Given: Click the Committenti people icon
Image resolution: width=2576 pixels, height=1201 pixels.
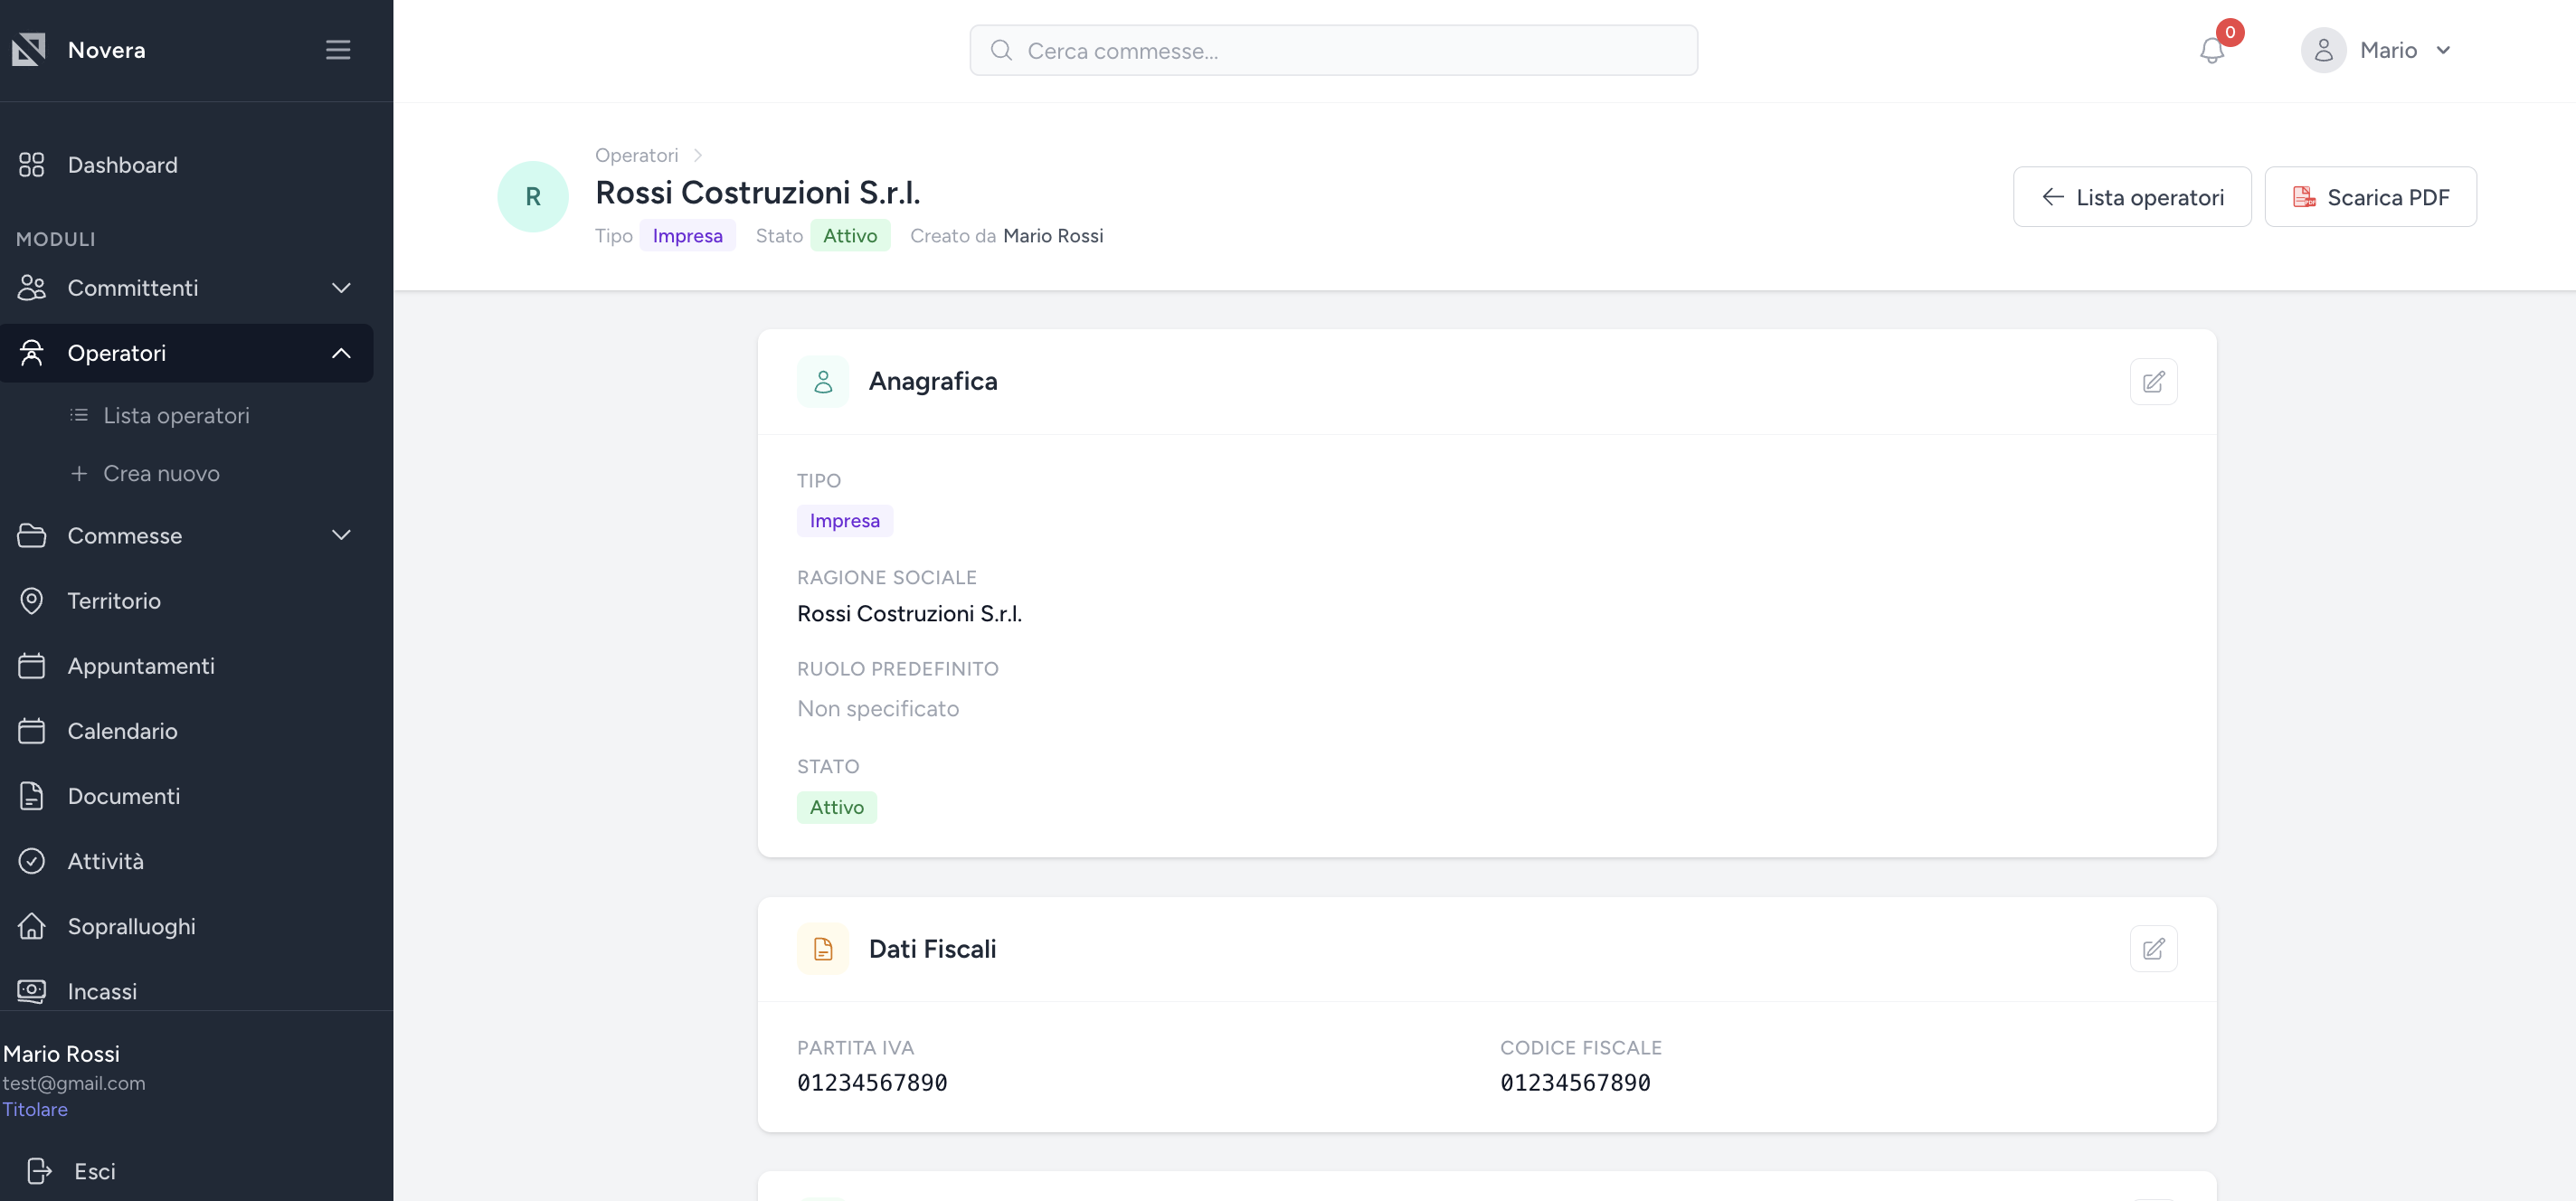Looking at the screenshot, I should pyautogui.click(x=32, y=288).
